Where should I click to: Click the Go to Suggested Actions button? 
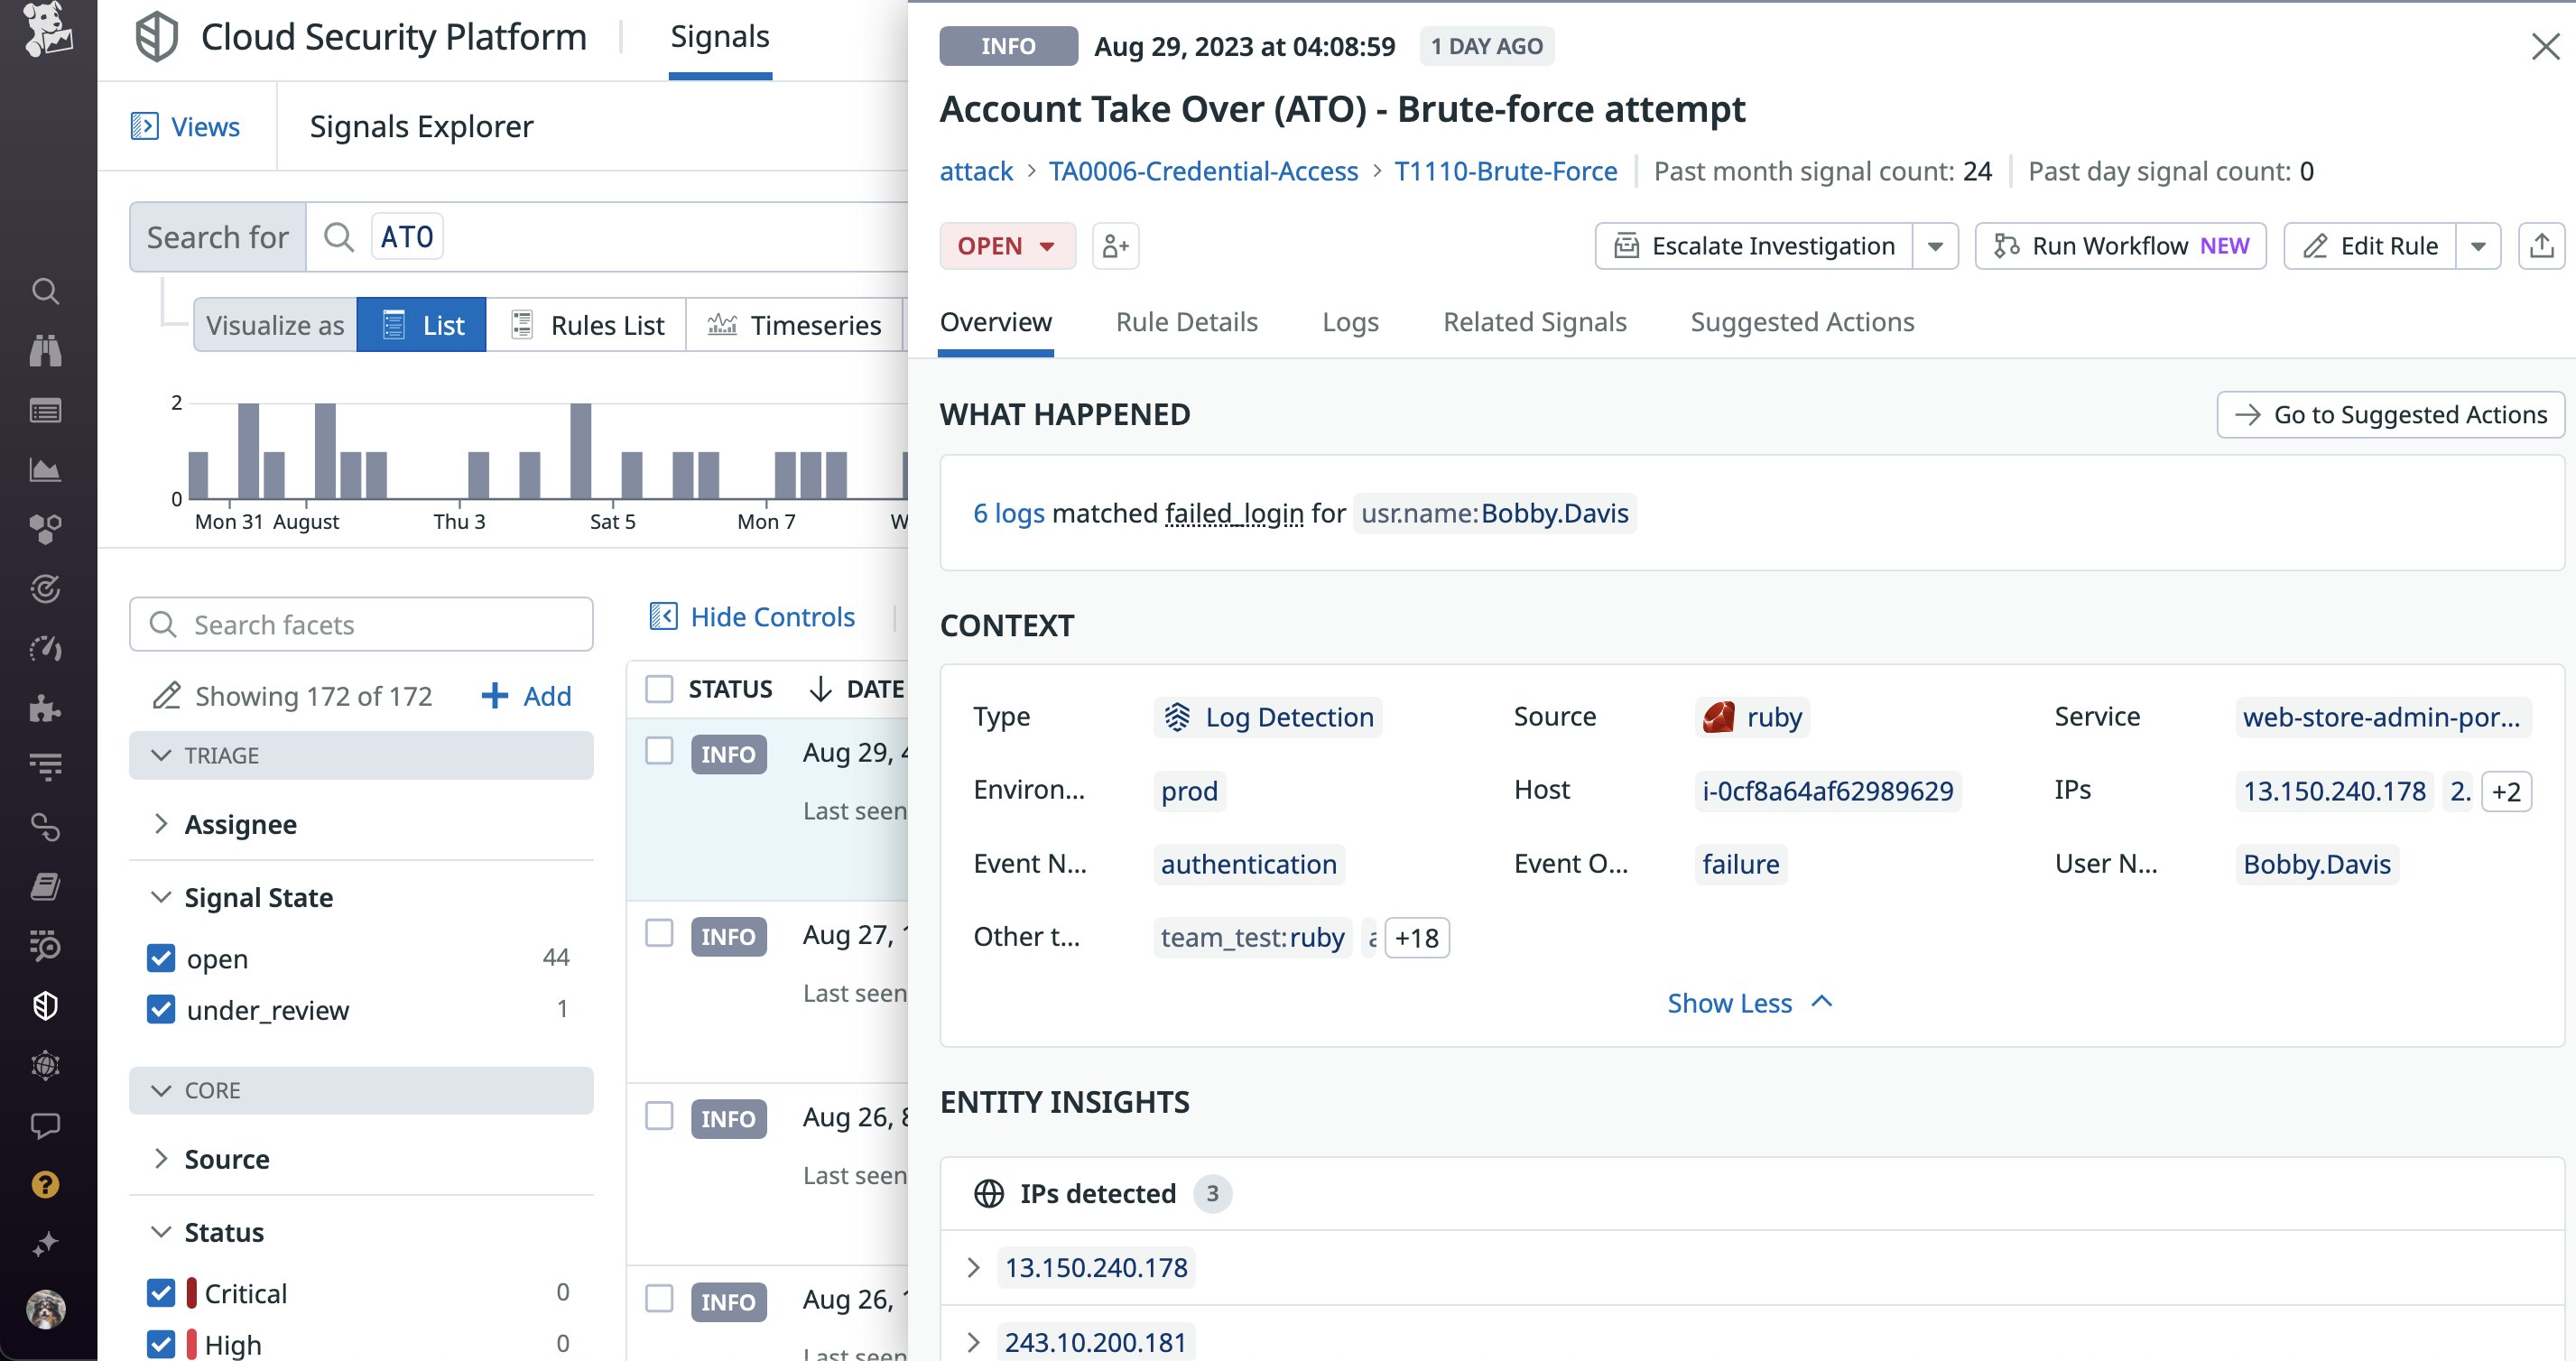(x=2389, y=414)
